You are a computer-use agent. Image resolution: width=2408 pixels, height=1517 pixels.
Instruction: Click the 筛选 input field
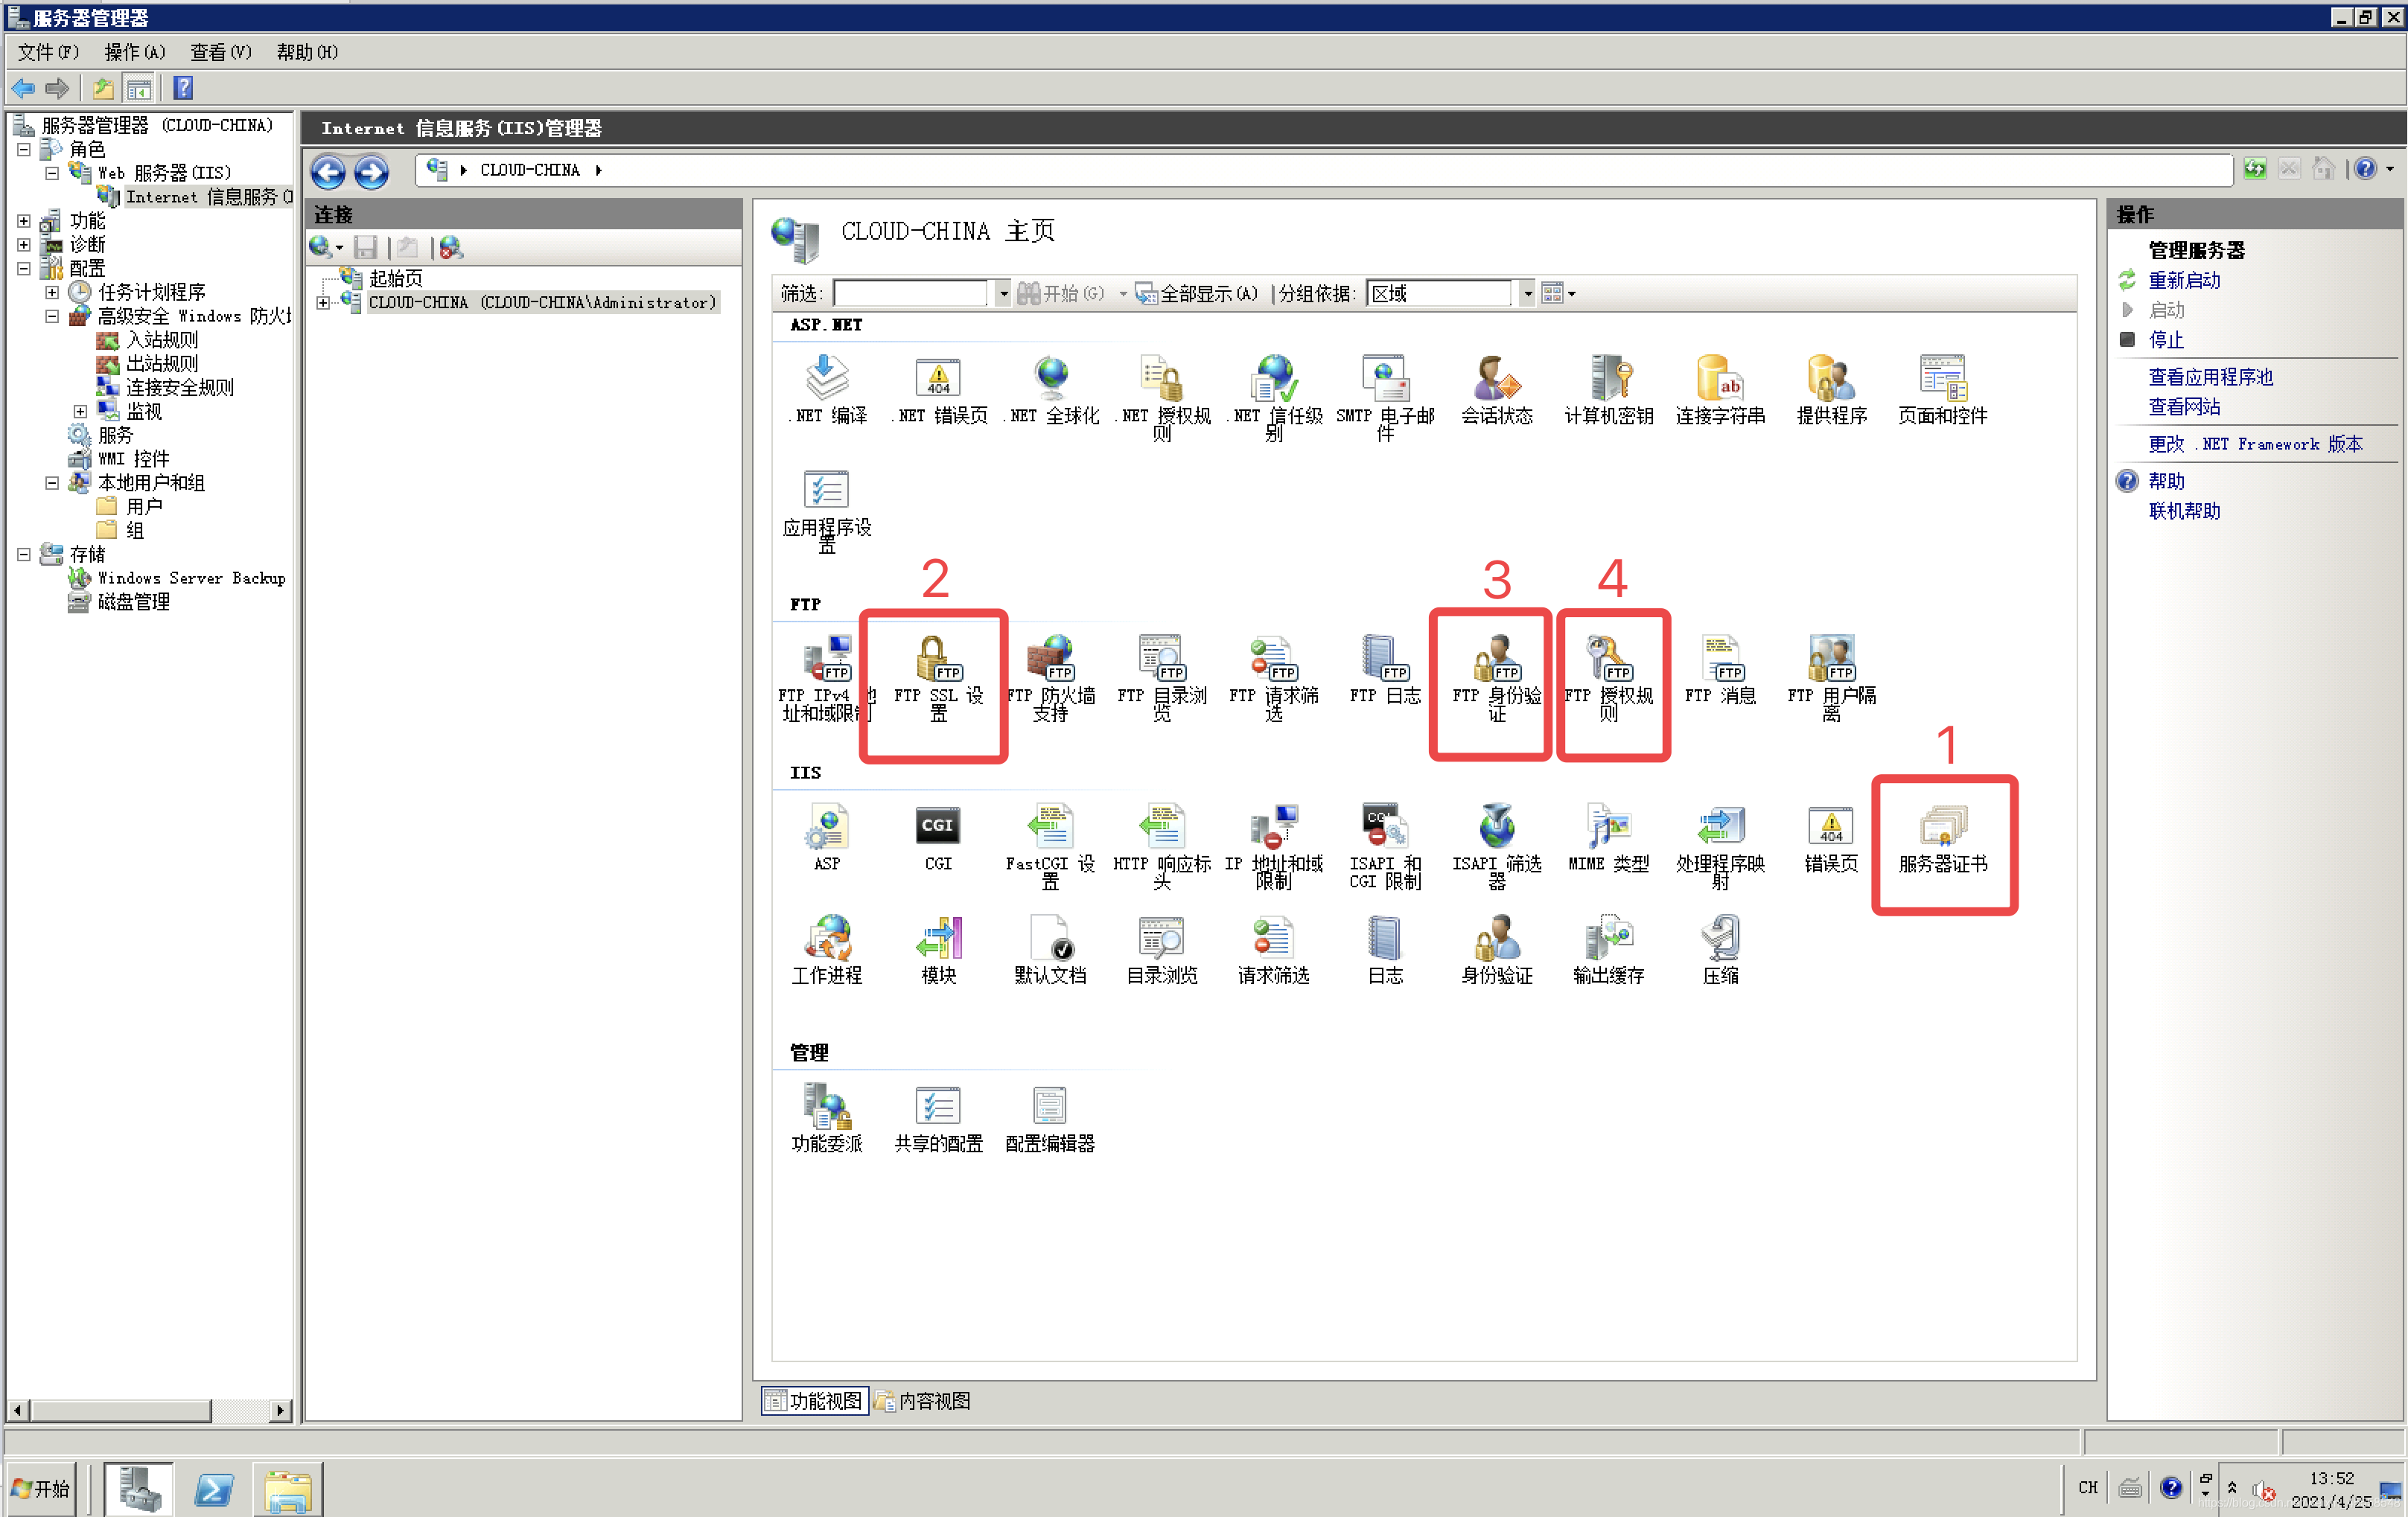pyautogui.click(x=909, y=293)
